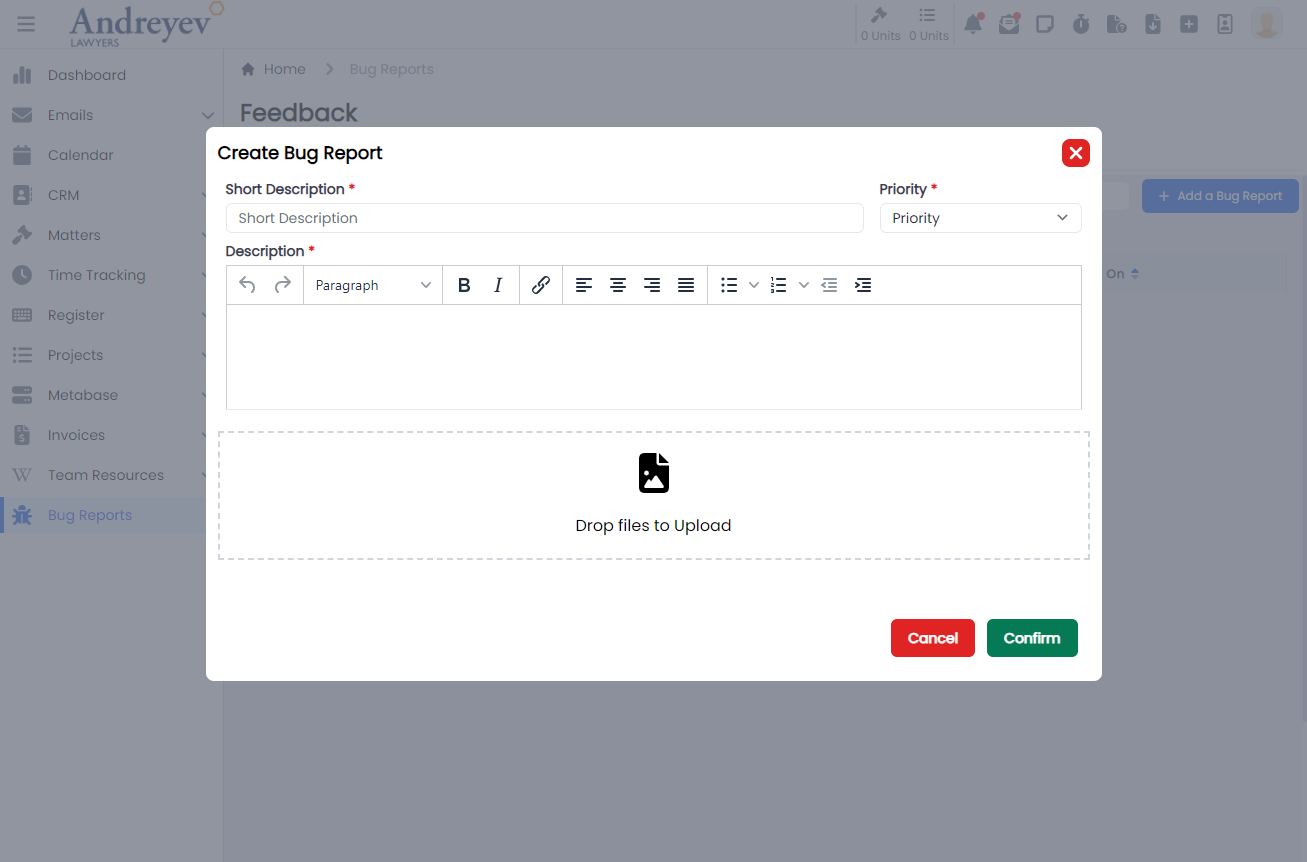Close the Create Bug Report dialog

tap(1075, 153)
